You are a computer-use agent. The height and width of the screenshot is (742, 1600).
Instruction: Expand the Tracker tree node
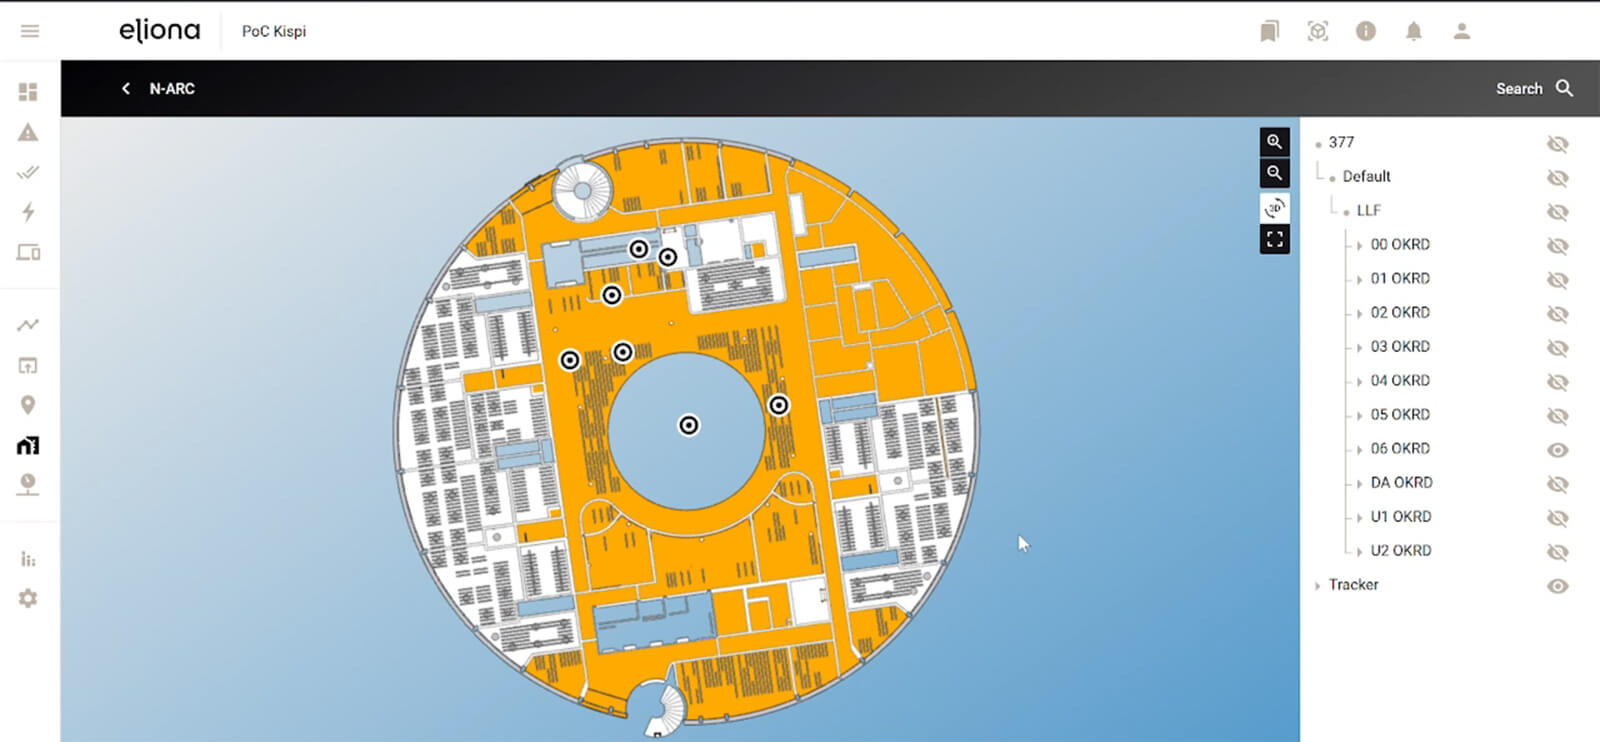pyautogui.click(x=1318, y=585)
